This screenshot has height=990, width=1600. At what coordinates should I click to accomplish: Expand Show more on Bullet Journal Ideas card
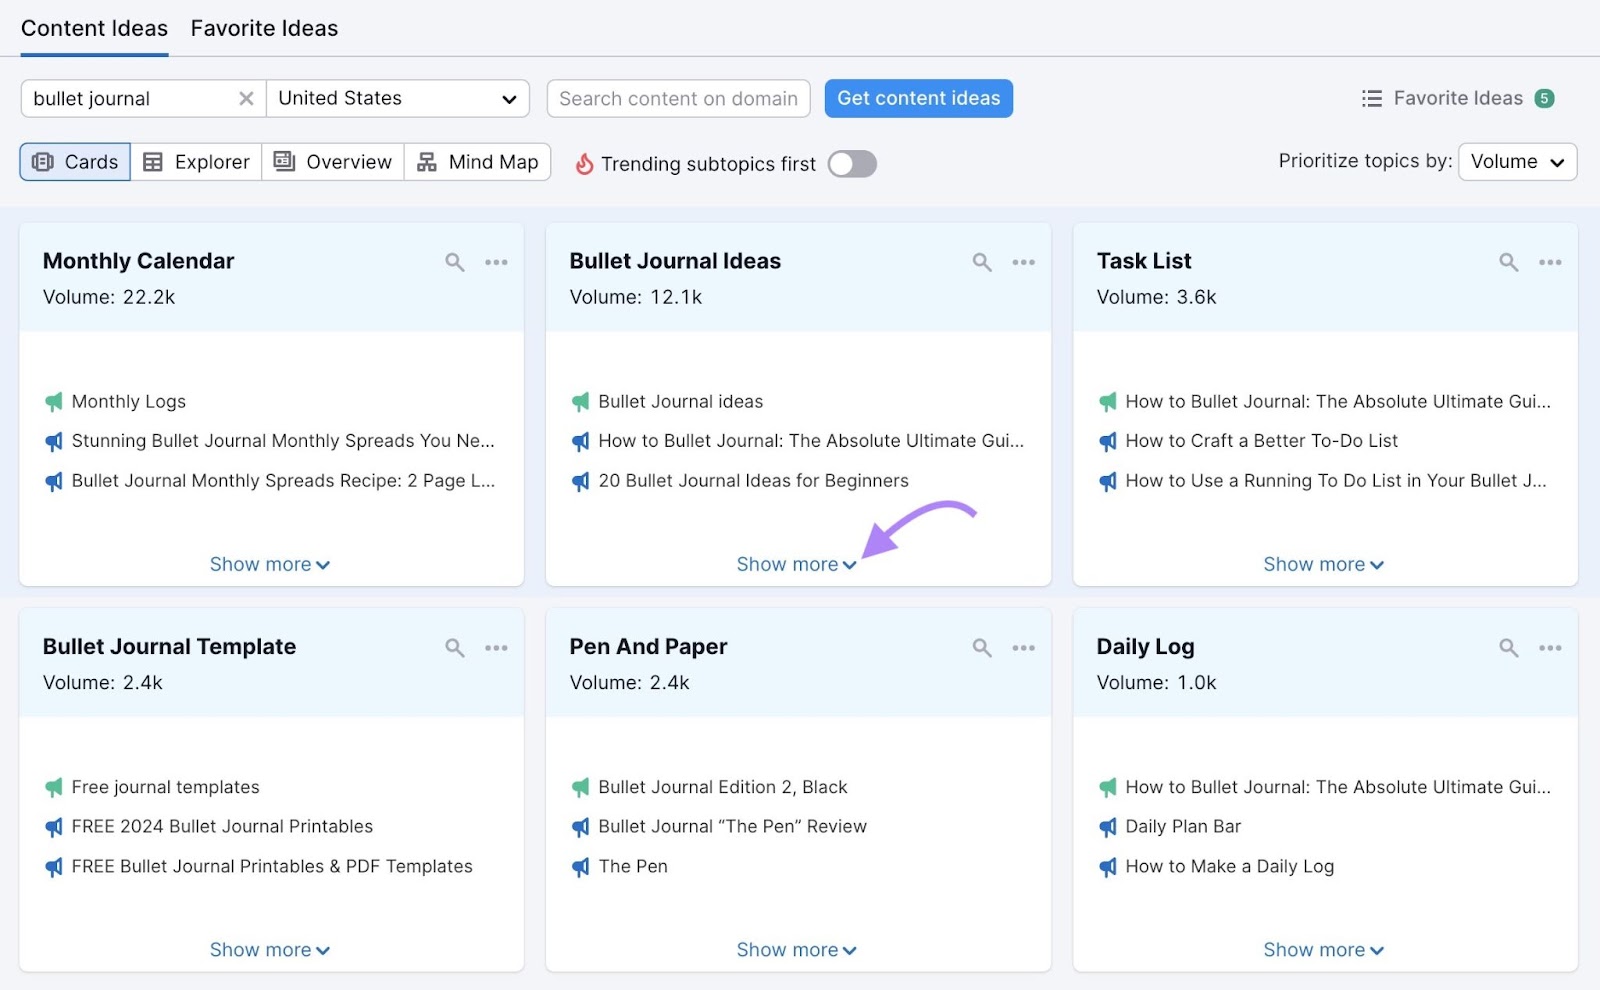[796, 565]
